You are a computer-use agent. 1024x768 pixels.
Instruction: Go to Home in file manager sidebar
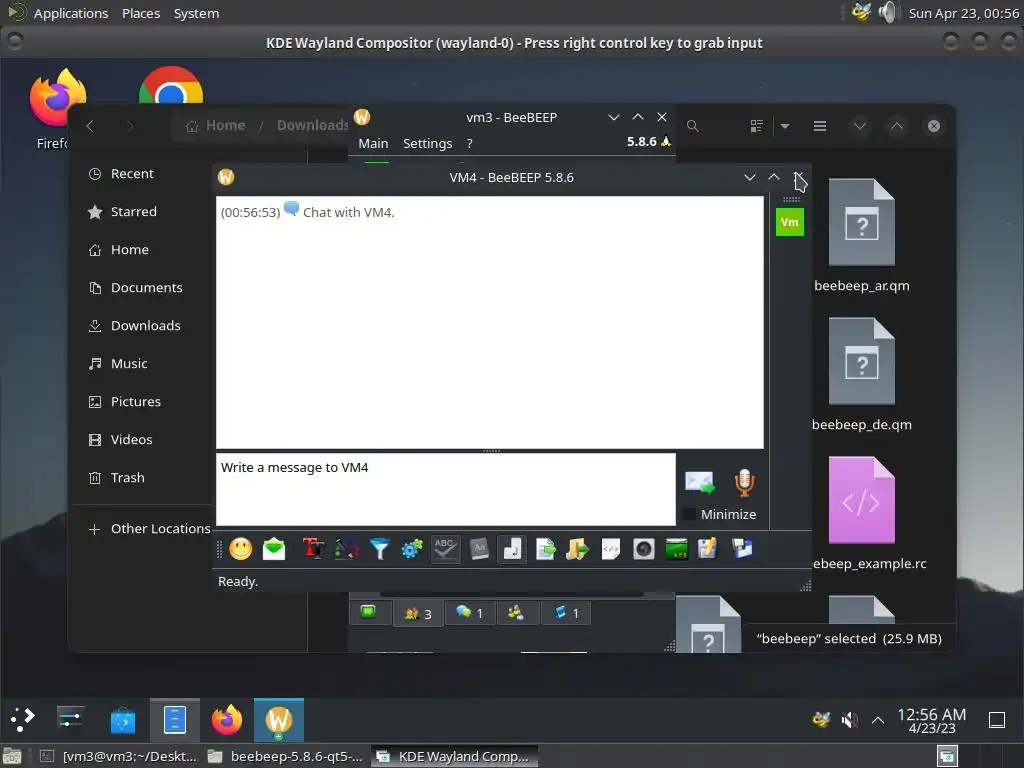tap(129, 249)
